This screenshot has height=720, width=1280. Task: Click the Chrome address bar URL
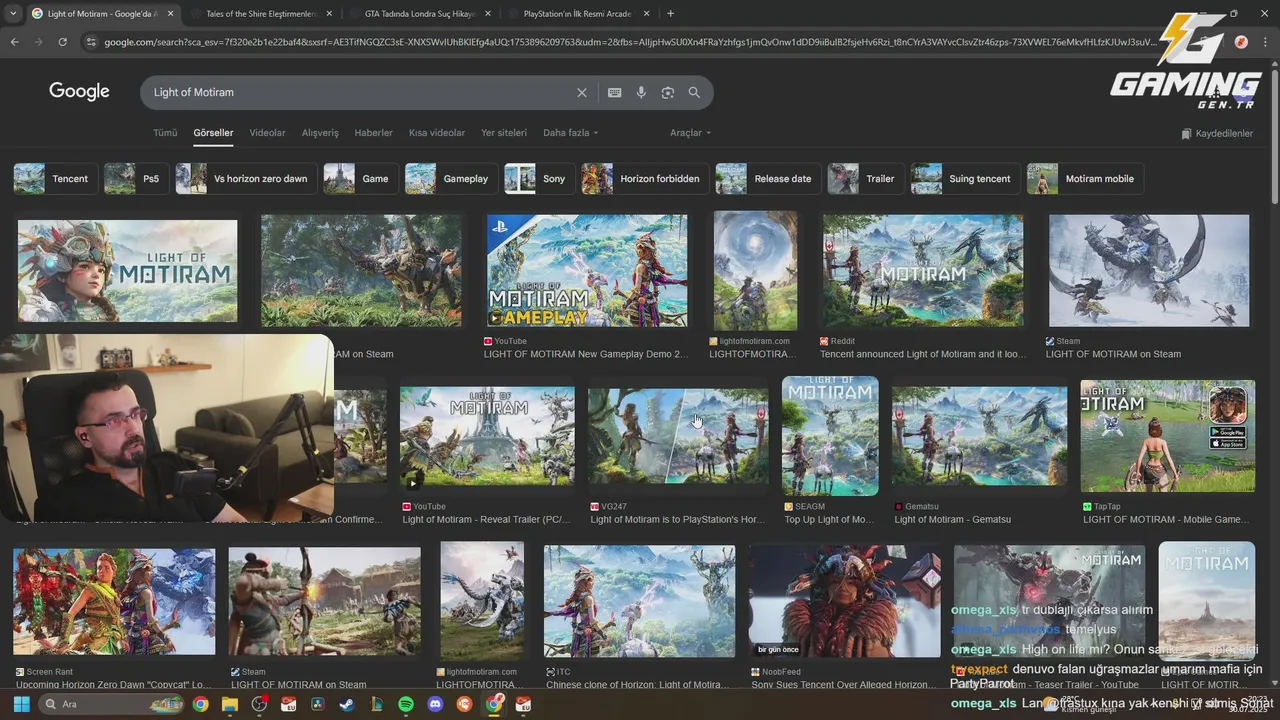click(x=630, y=42)
